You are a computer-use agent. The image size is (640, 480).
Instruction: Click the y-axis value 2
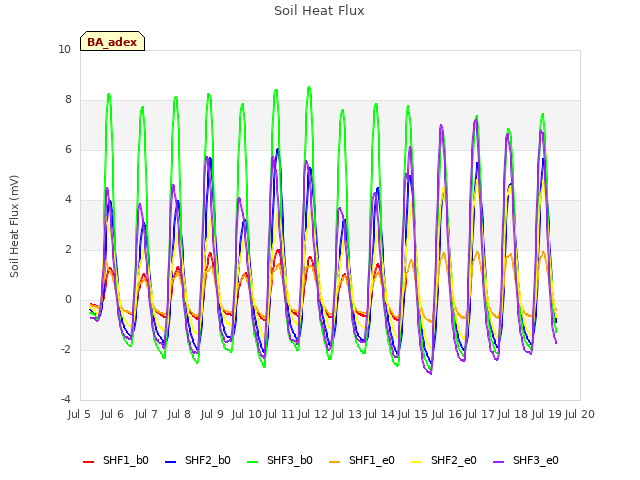point(68,250)
